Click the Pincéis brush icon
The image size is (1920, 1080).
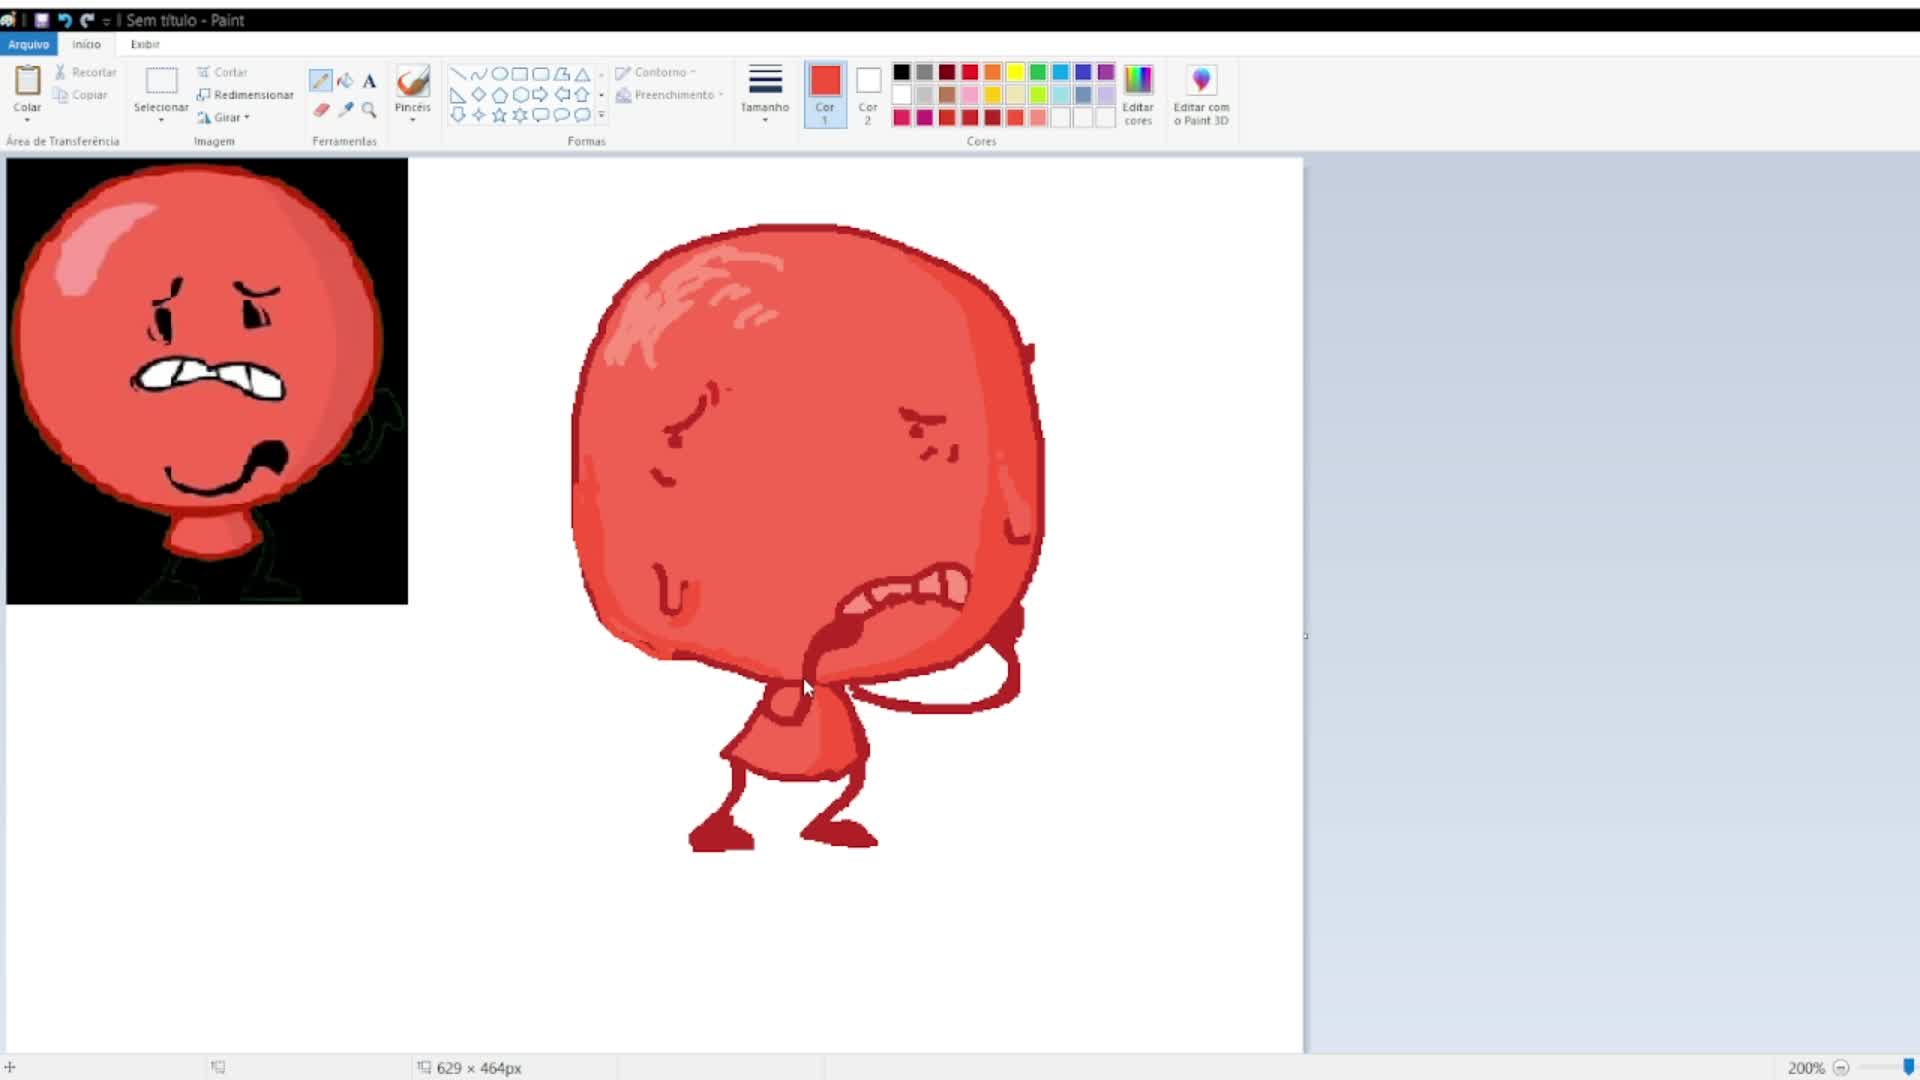click(x=412, y=81)
